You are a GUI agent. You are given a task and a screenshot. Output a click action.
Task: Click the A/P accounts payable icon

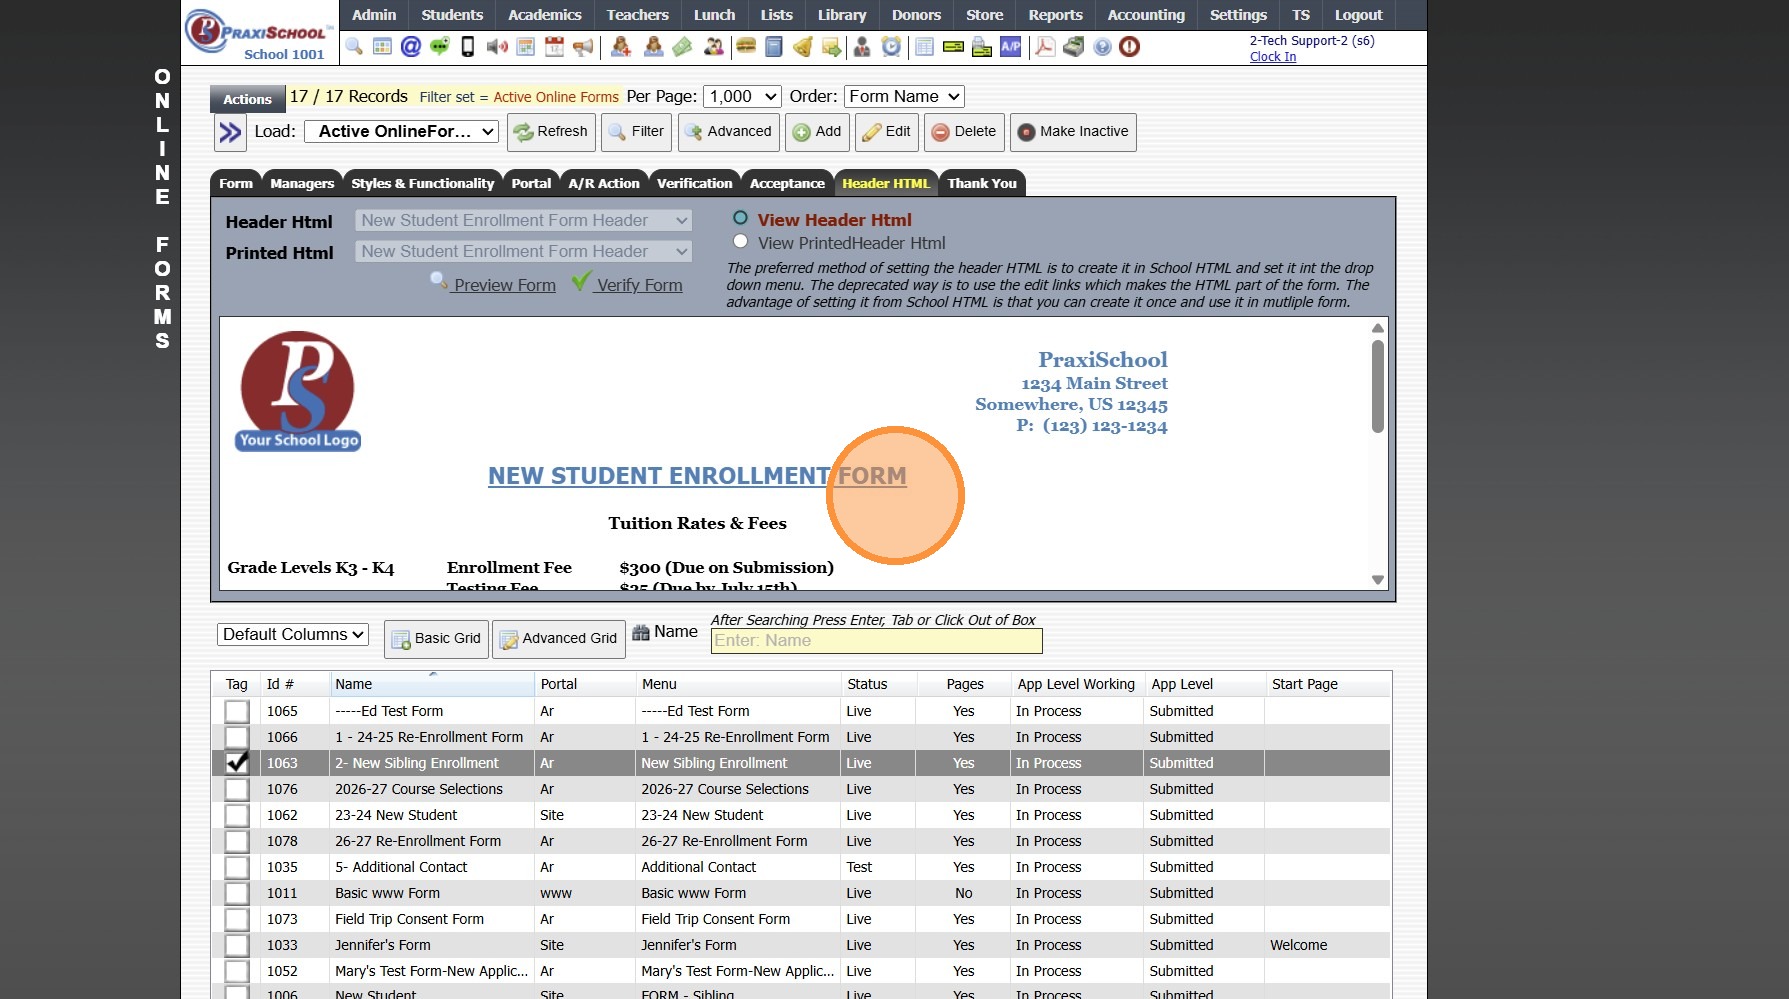point(1011,47)
